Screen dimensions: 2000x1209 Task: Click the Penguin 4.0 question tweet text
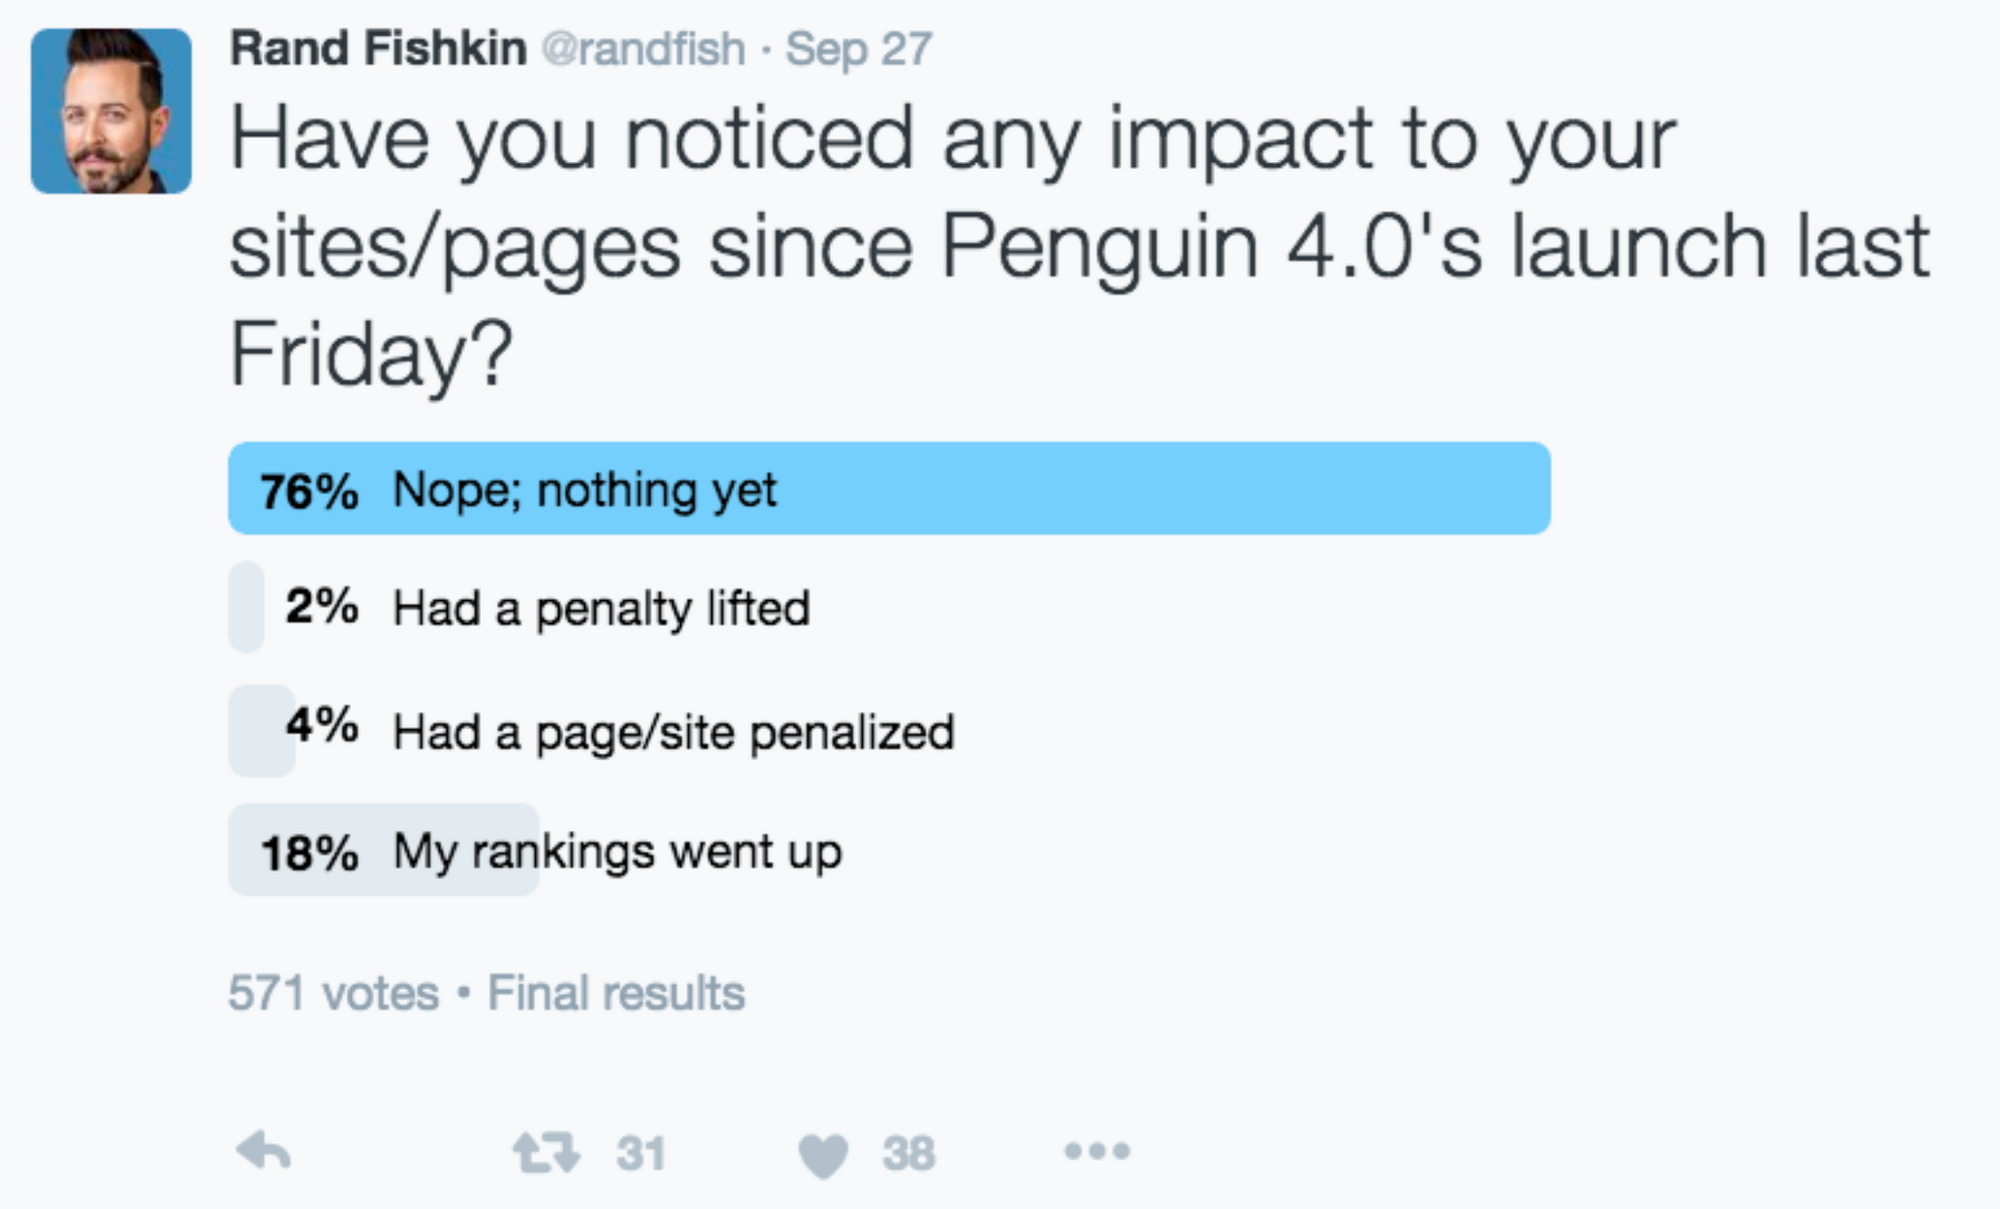1080,246
